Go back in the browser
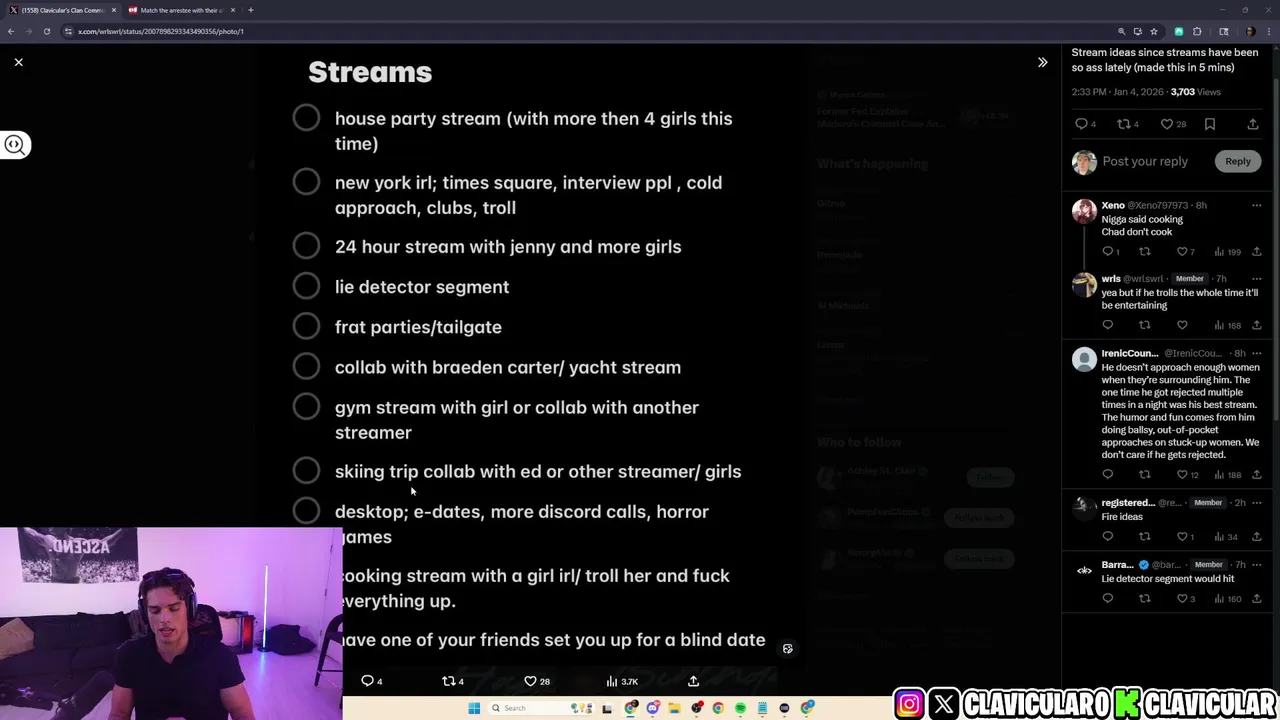Viewport: 1280px width, 720px height. (11, 31)
